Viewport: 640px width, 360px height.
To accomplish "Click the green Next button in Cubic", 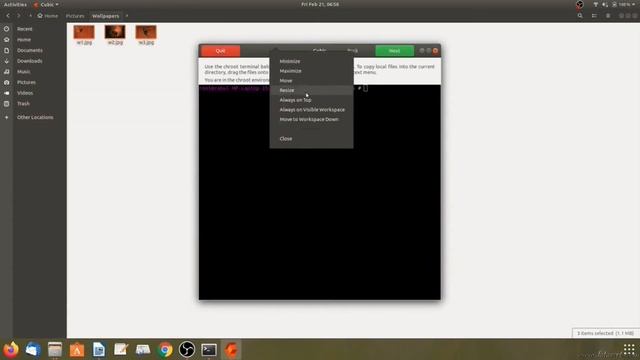I will click(x=394, y=51).
